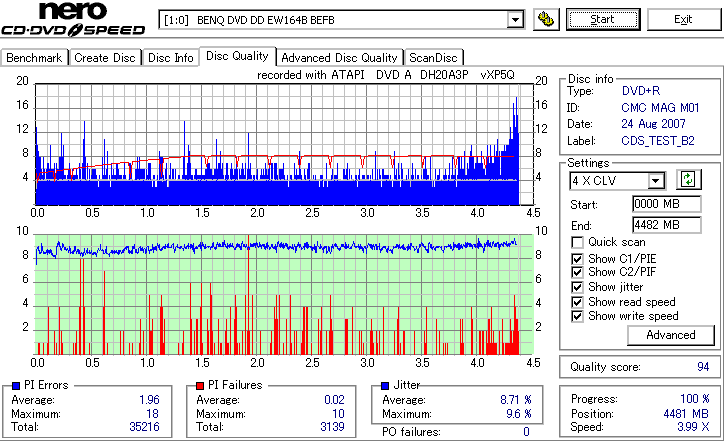Click the red PI Failures legend square
Screen dimensions: 724x441
pyautogui.click(x=200, y=386)
